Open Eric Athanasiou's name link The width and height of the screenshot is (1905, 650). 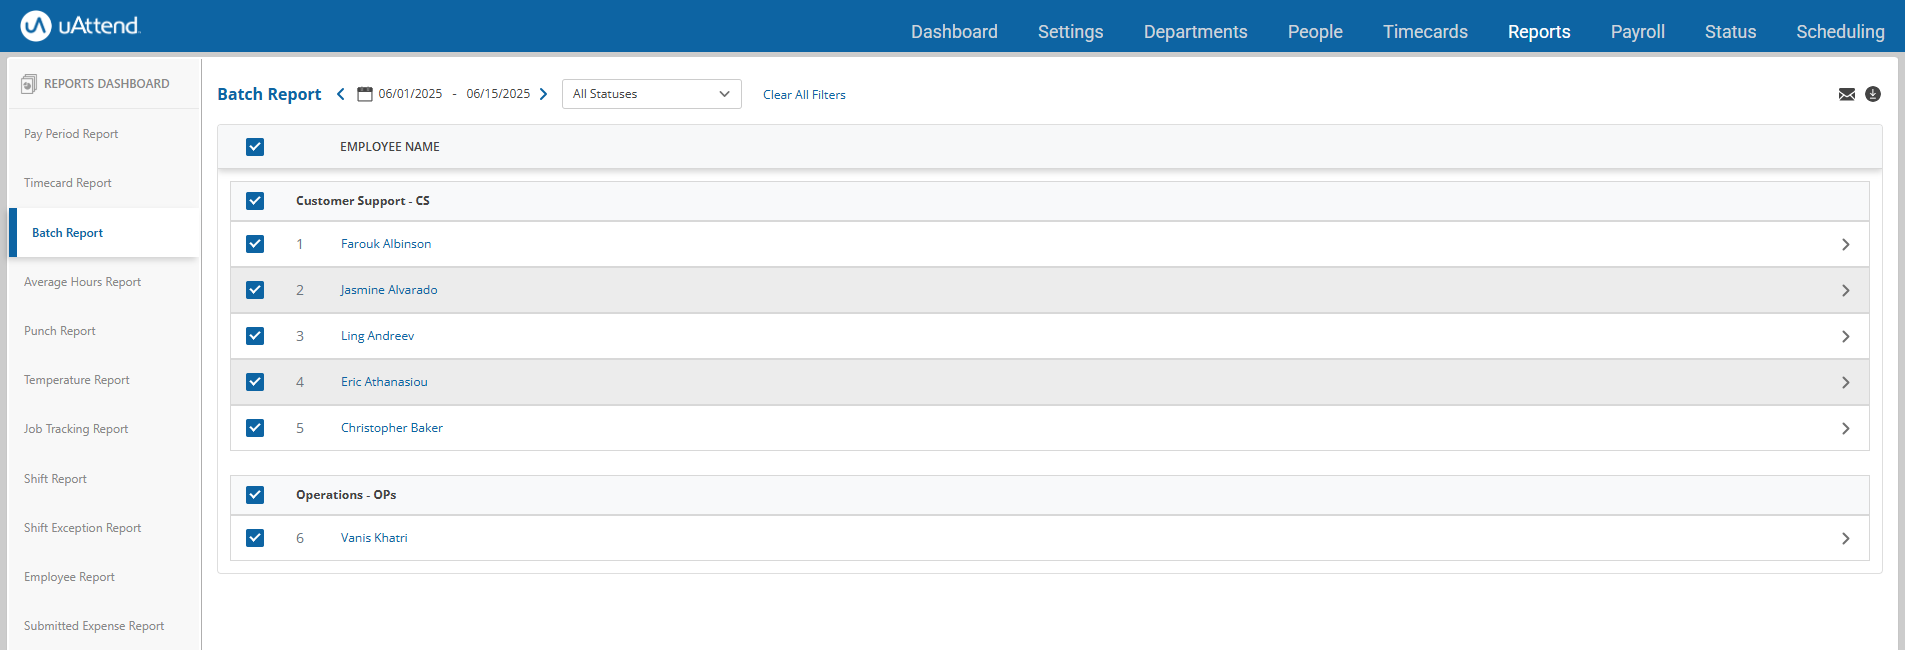[x=384, y=382]
